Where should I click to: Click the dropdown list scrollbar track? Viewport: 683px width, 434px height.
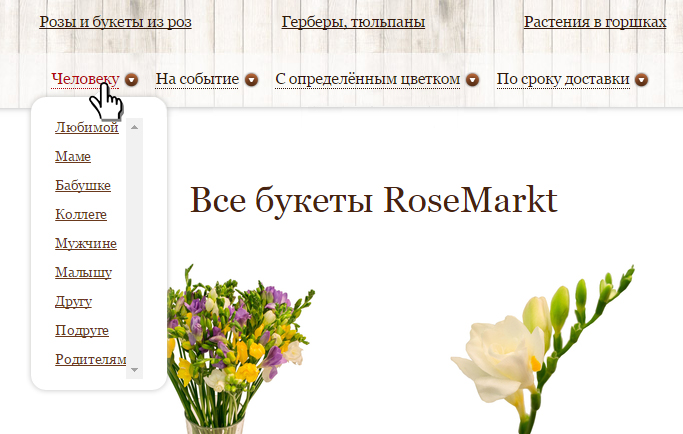pyautogui.click(x=135, y=248)
